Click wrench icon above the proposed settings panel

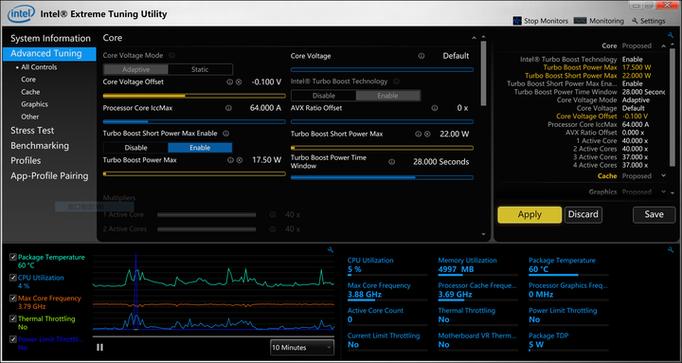pyautogui.click(x=670, y=36)
